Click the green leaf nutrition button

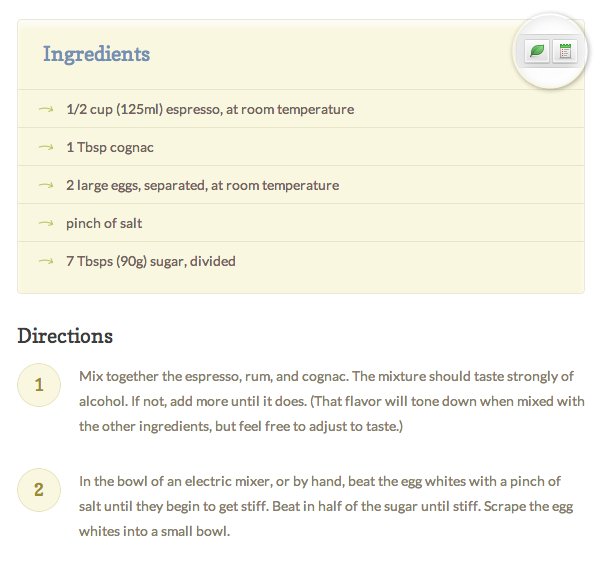537,51
